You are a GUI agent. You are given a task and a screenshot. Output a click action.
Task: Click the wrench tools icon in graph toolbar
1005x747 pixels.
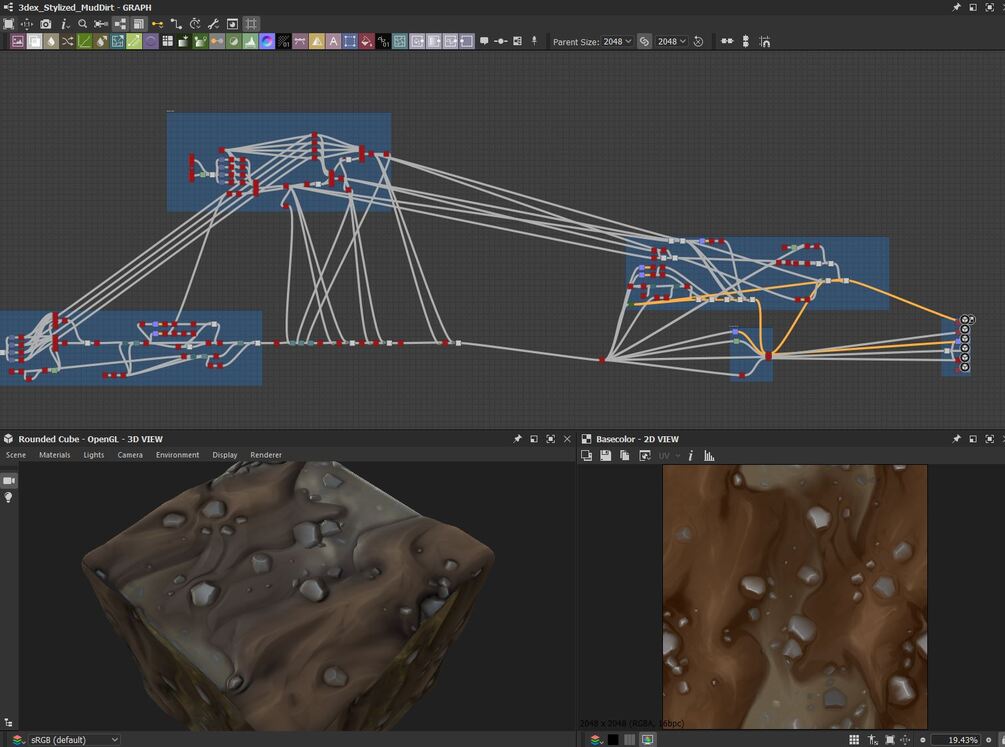pyautogui.click(x=213, y=24)
